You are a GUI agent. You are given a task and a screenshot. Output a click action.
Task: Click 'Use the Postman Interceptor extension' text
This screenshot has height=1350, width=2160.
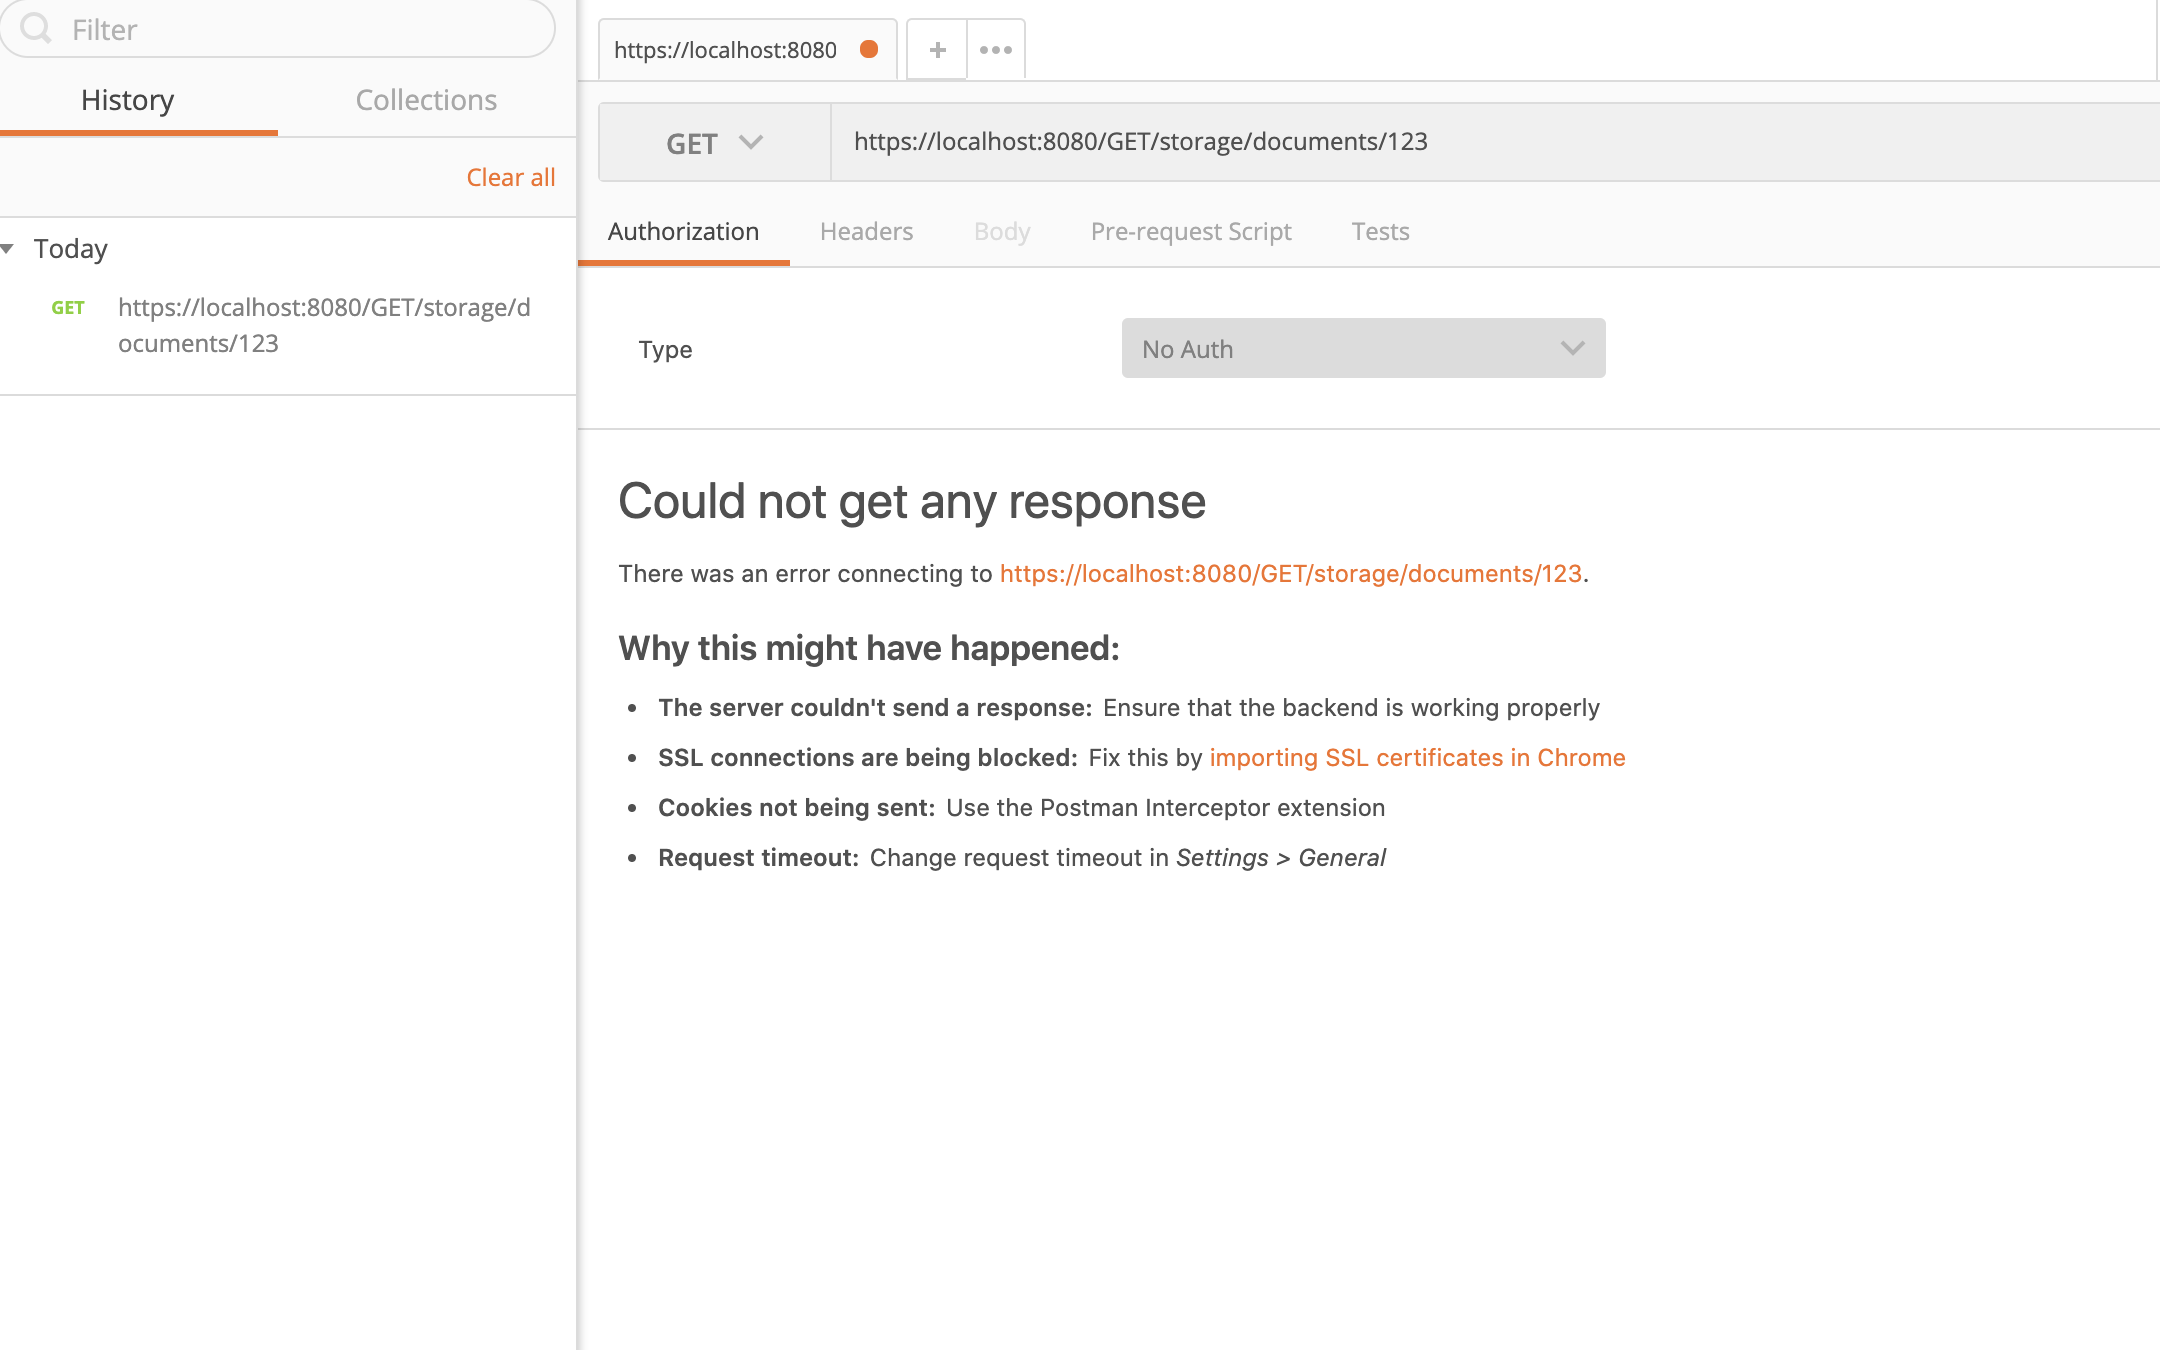pyautogui.click(x=1166, y=807)
